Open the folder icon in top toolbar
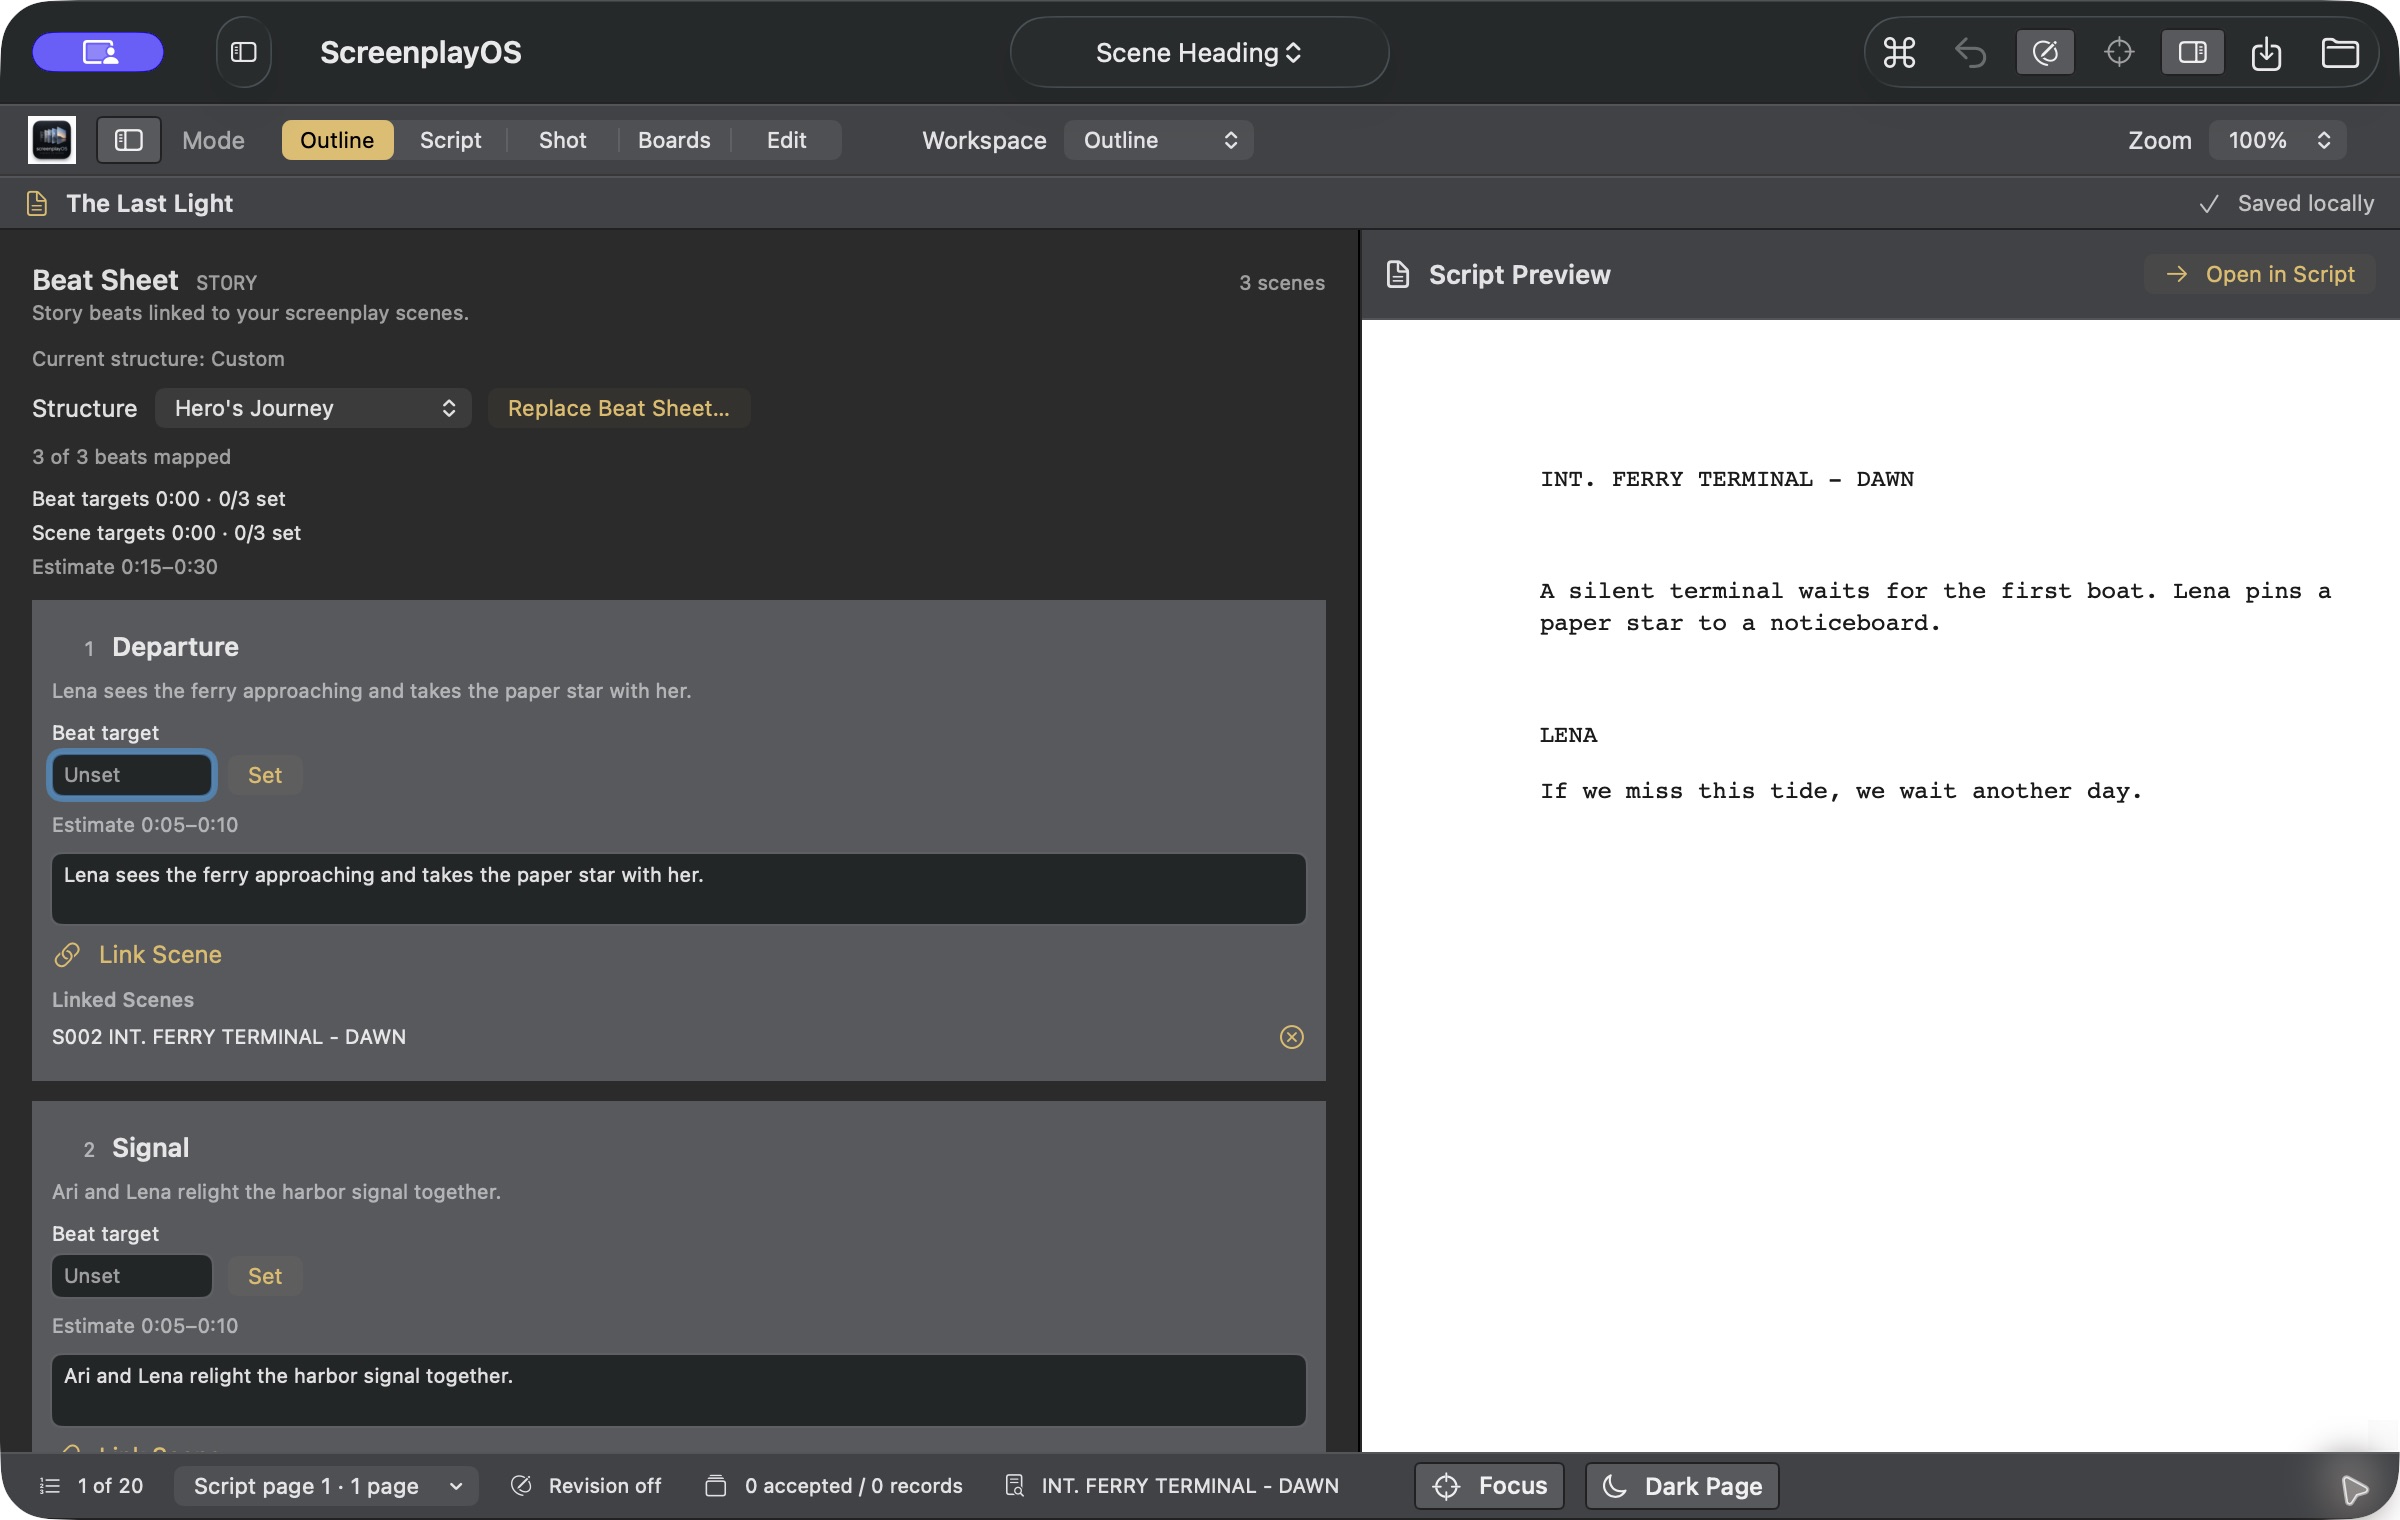Viewport: 2400px width, 1520px height. coord(2340,52)
